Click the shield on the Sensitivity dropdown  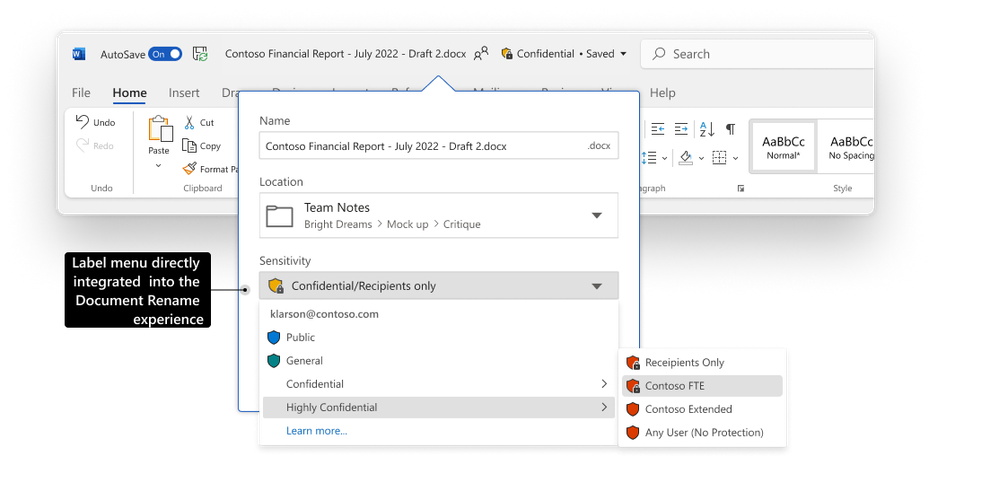click(276, 286)
